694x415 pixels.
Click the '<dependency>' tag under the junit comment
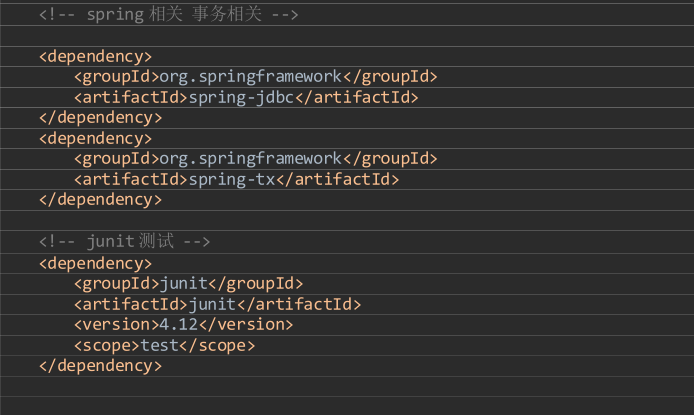[96, 264]
